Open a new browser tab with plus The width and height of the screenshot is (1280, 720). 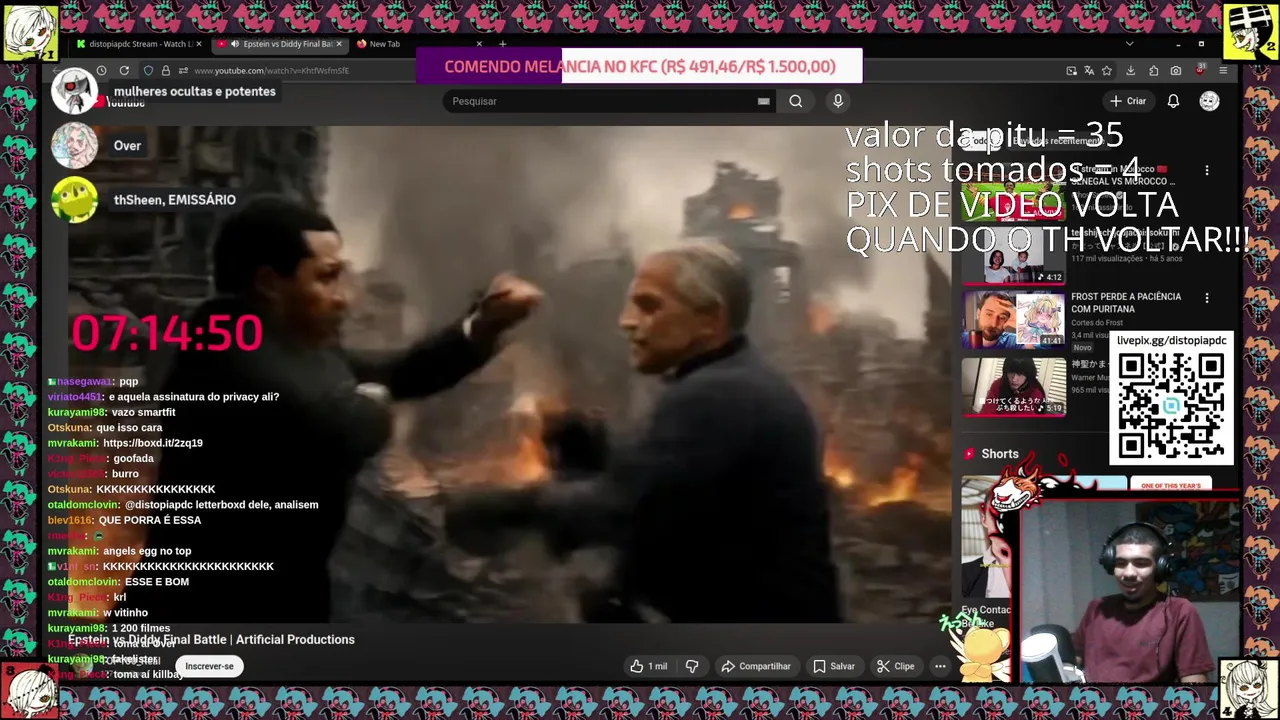point(502,44)
